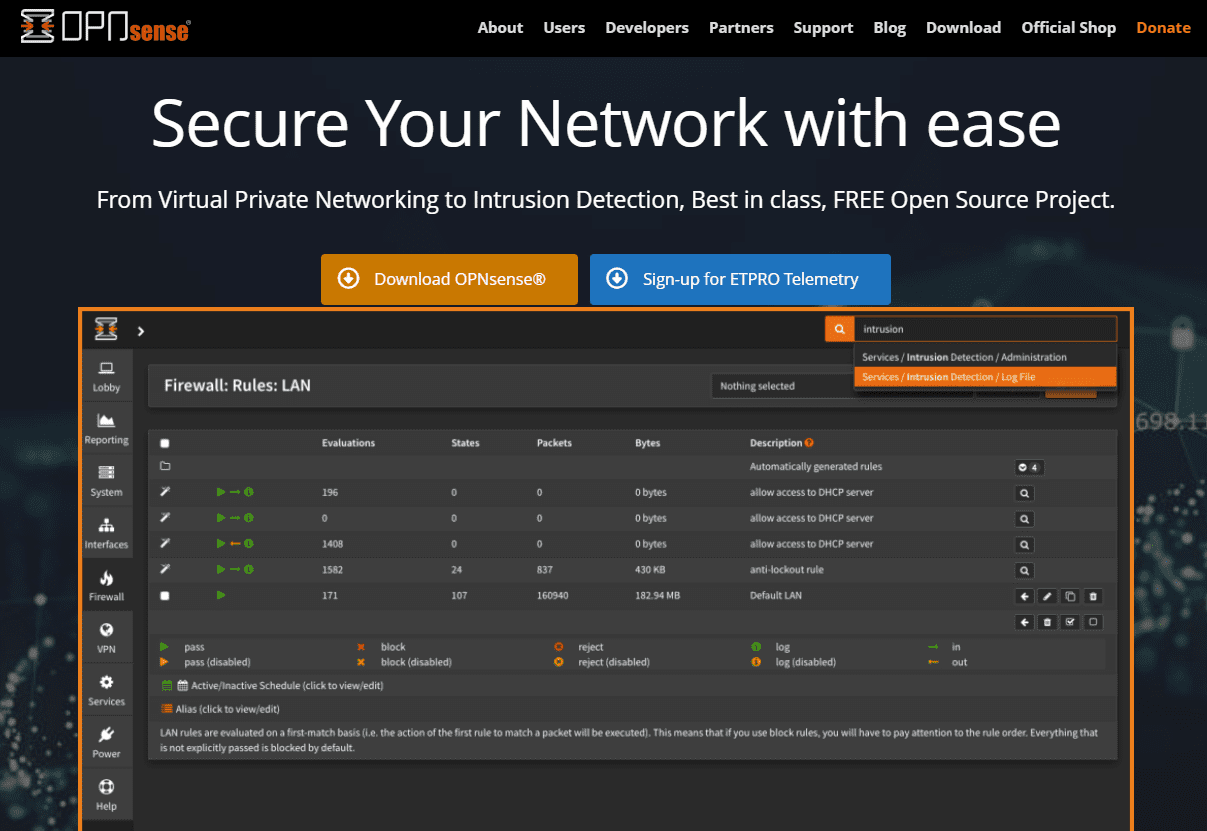Screen dimensions: 1207x831
Task: Click the wand icon on the anti-lockout rule row
Action: pyautogui.click(x=165, y=570)
